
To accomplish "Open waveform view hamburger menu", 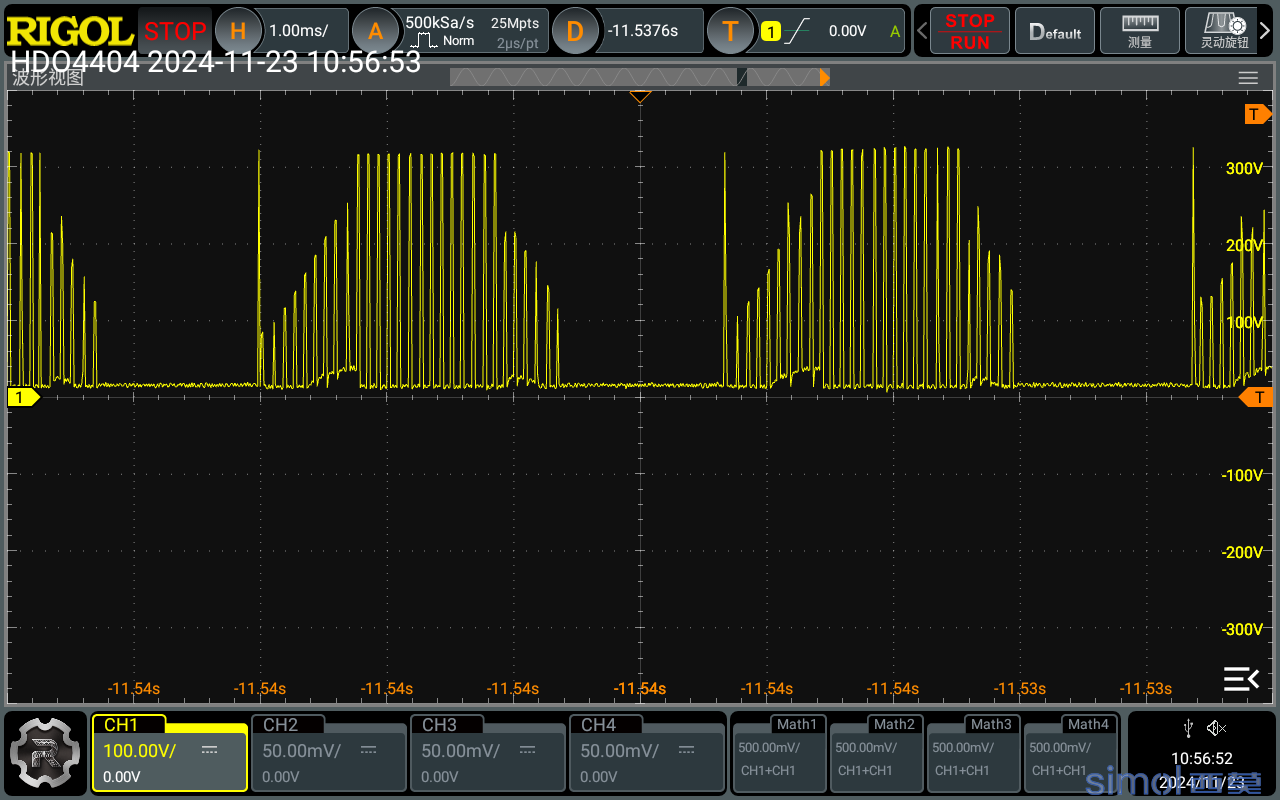I will pyautogui.click(x=1248, y=78).
